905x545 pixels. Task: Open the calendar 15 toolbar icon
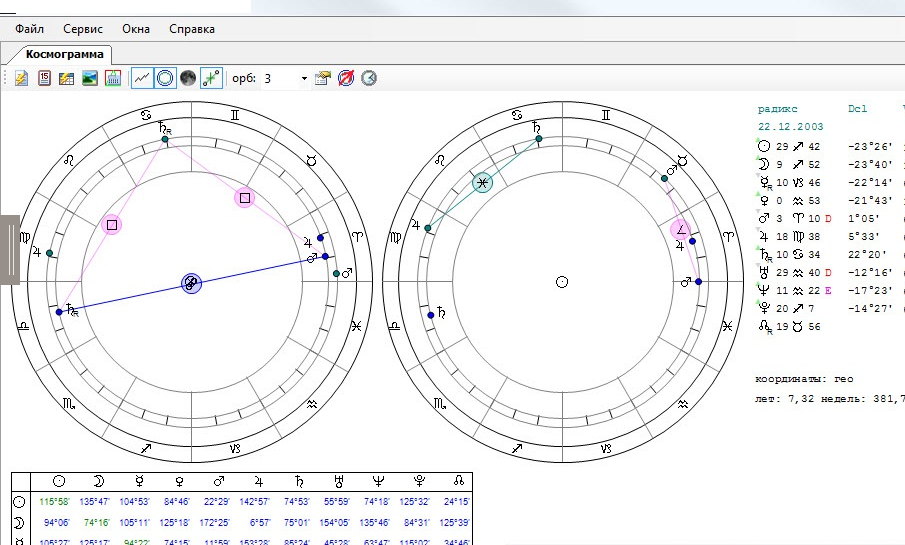coord(44,78)
